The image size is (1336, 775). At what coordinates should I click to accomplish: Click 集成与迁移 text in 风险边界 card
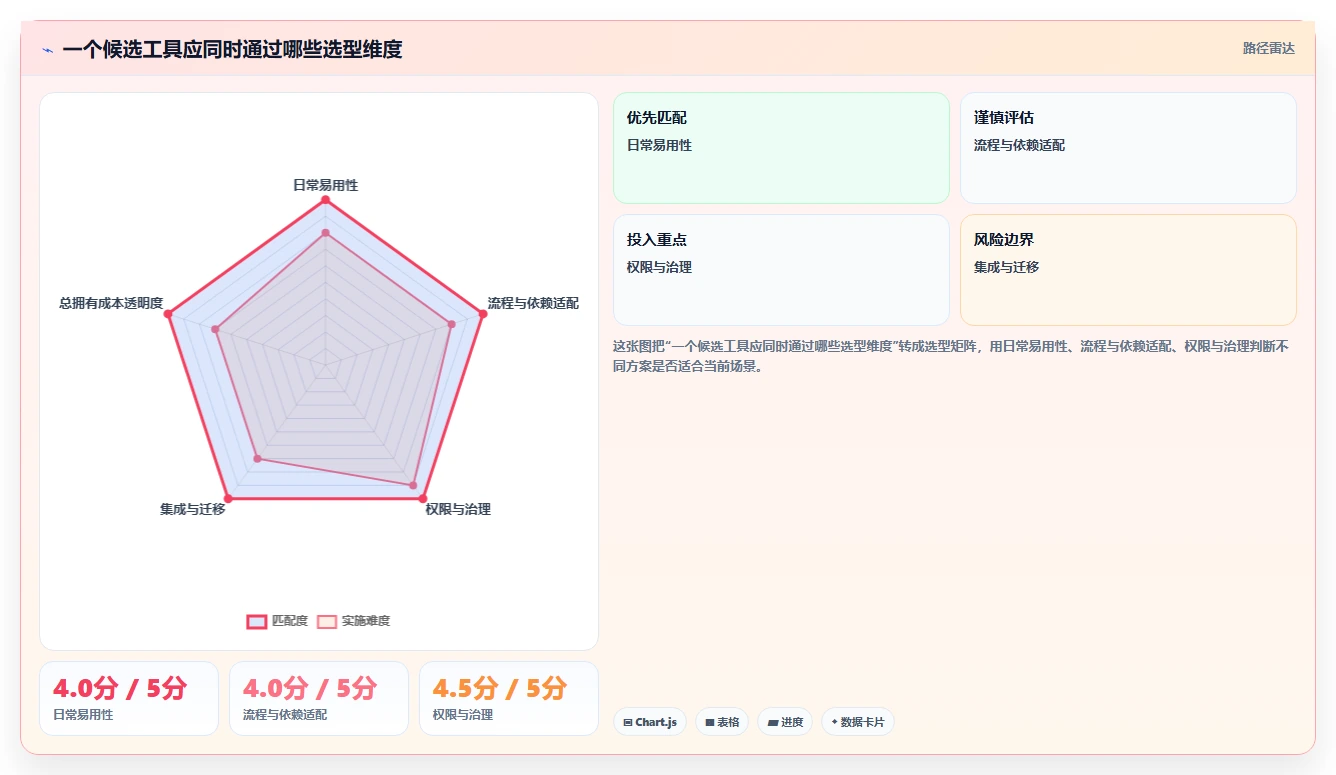pyautogui.click(x=1007, y=267)
